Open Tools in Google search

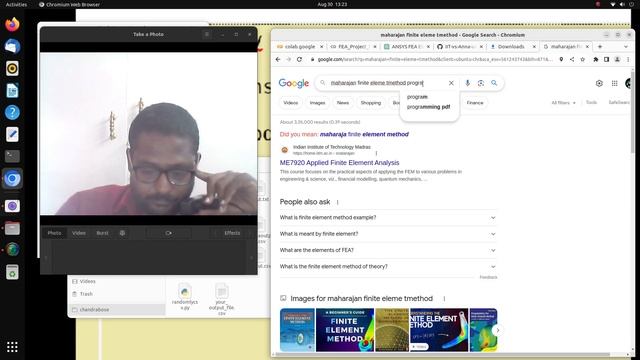(x=591, y=102)
